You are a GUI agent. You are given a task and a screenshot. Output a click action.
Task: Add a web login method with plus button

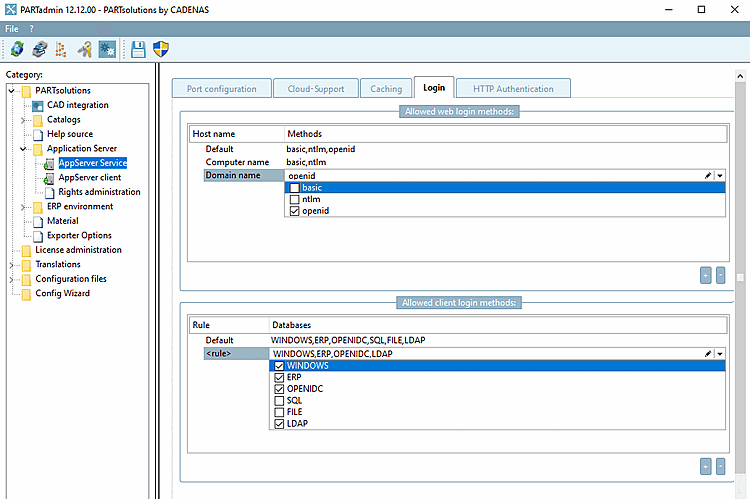[706, 276]
